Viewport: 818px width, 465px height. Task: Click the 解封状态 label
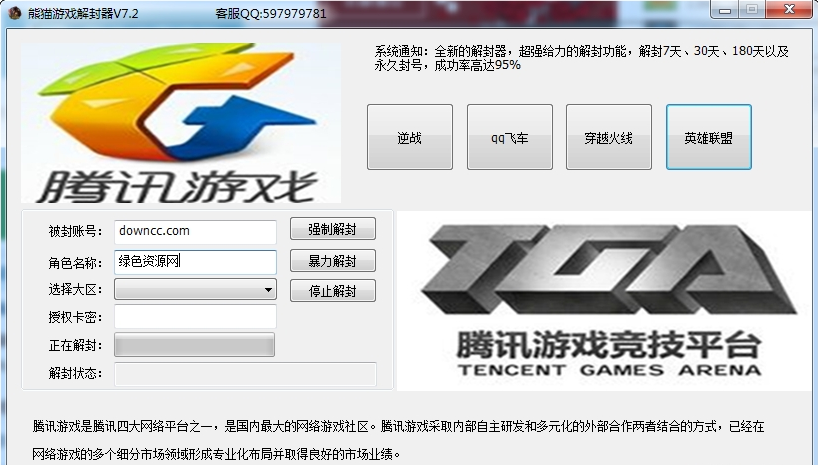[x=75, y=373]
